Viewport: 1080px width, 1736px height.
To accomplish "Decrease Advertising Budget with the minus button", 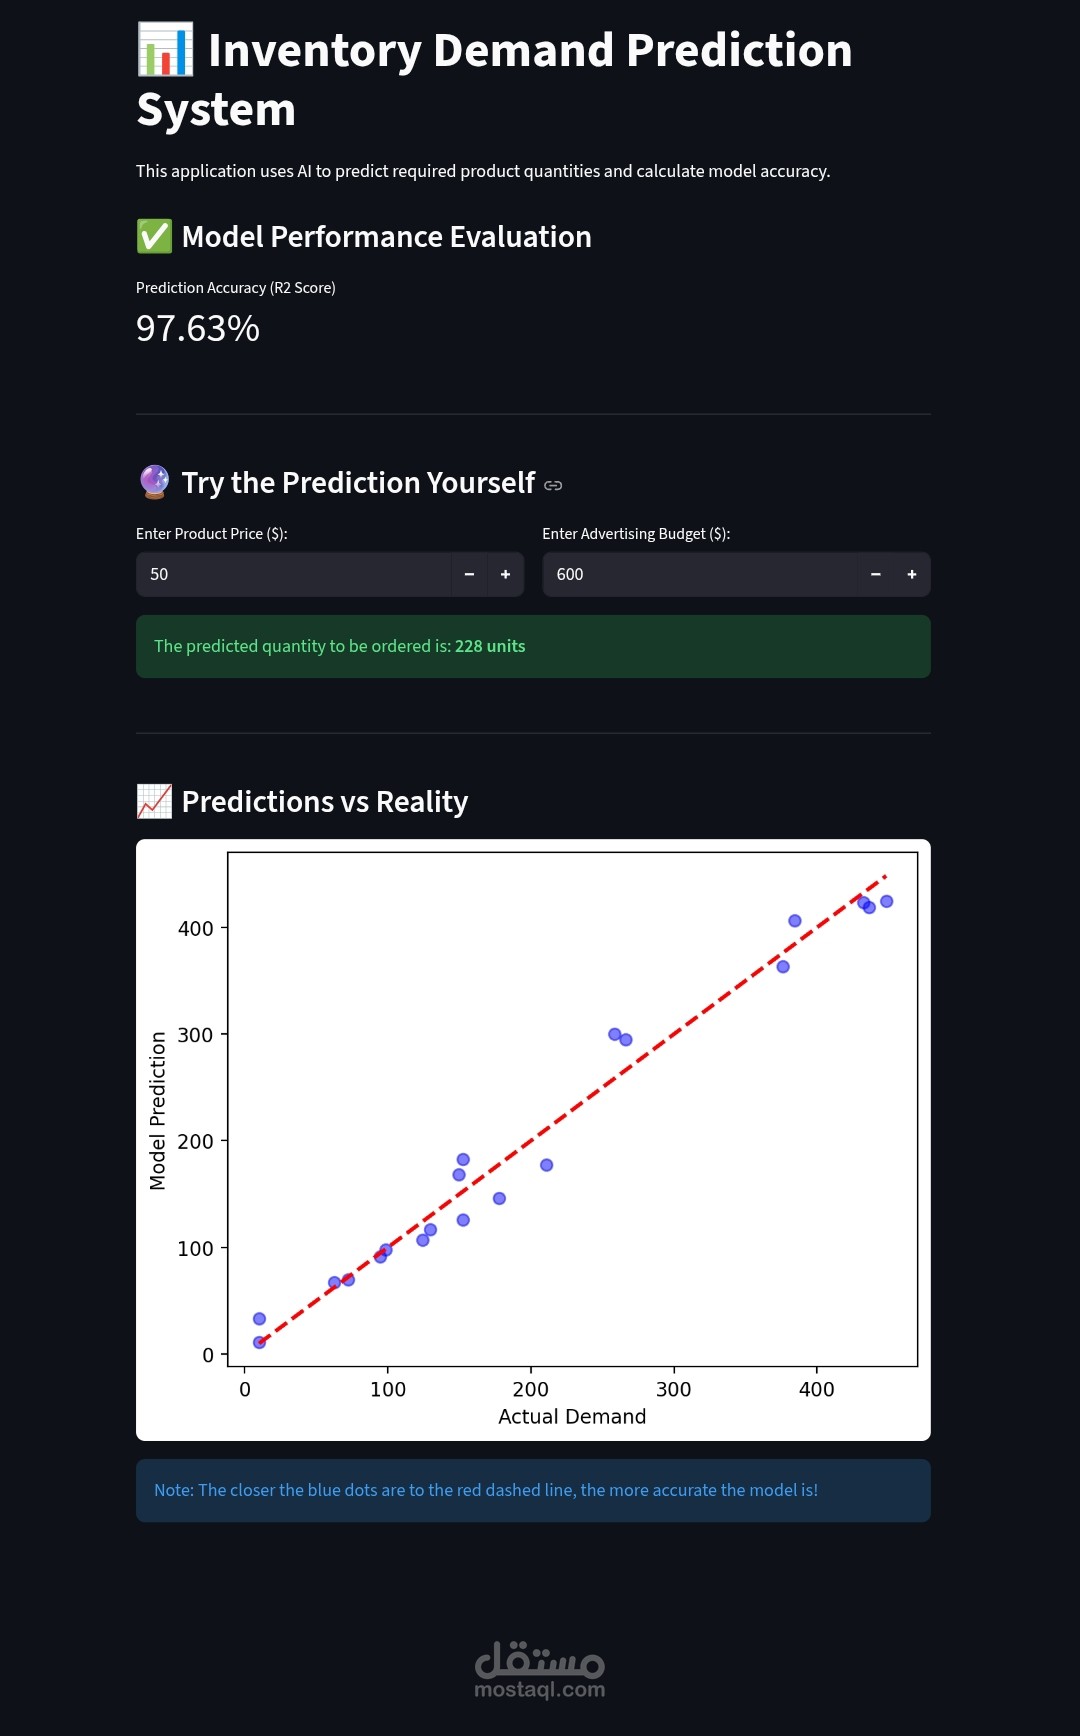I will [876, 574].
